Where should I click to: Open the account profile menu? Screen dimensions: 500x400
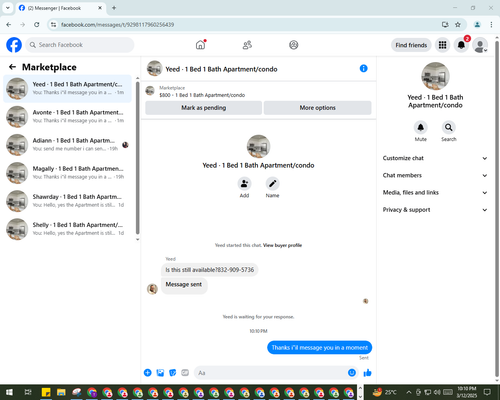(480, 45)
